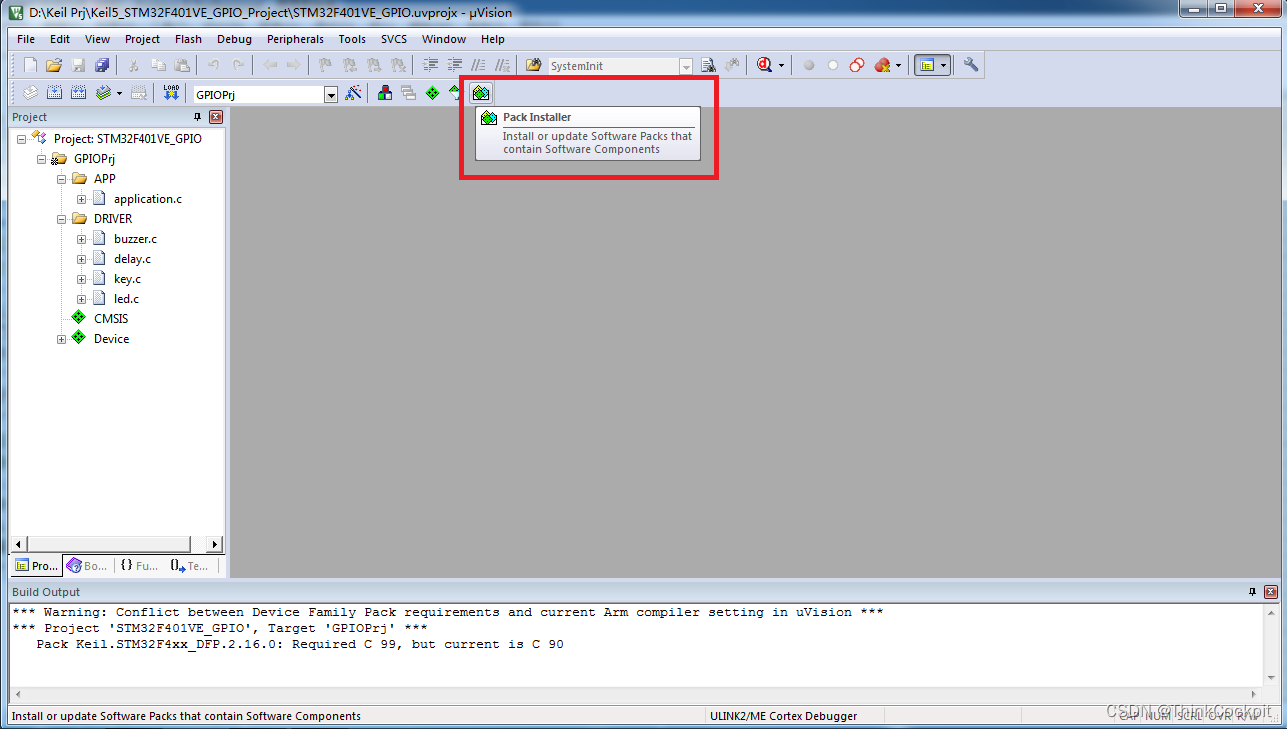
Task: Open the Configuration wrench icon
Action: point(971,65)
